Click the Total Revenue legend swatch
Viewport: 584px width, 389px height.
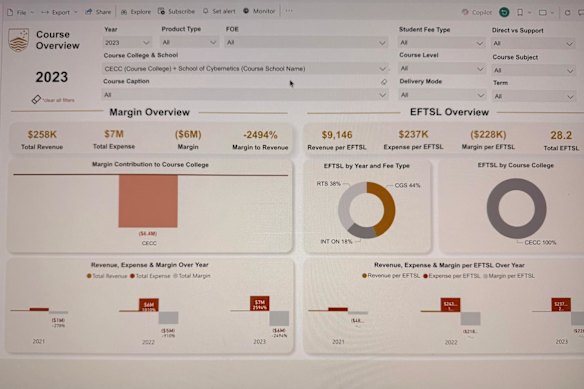(89, 276)
